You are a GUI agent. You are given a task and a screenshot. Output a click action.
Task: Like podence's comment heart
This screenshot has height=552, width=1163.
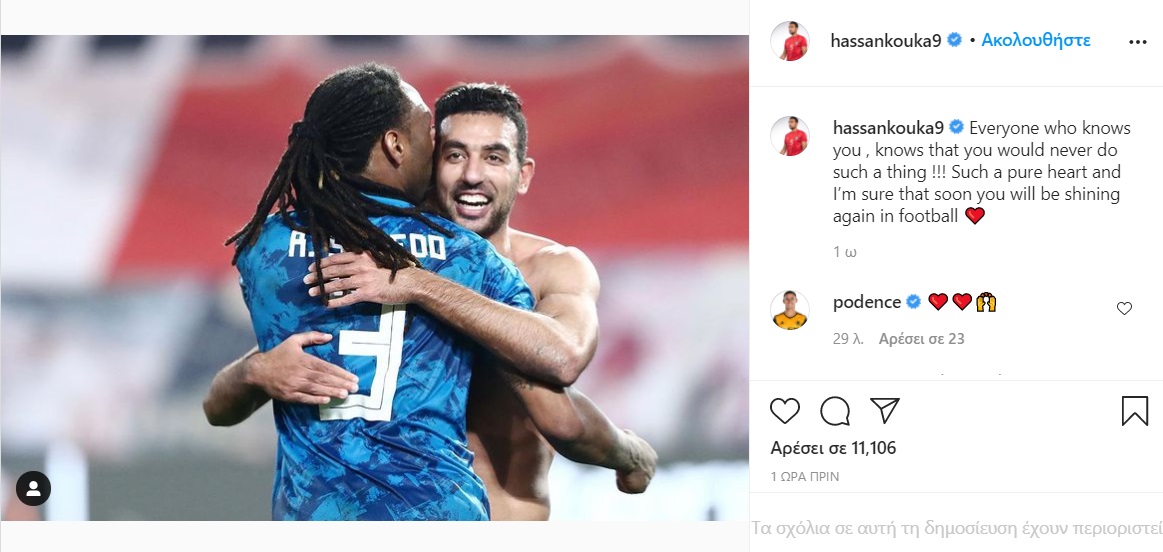[1124, 309]
